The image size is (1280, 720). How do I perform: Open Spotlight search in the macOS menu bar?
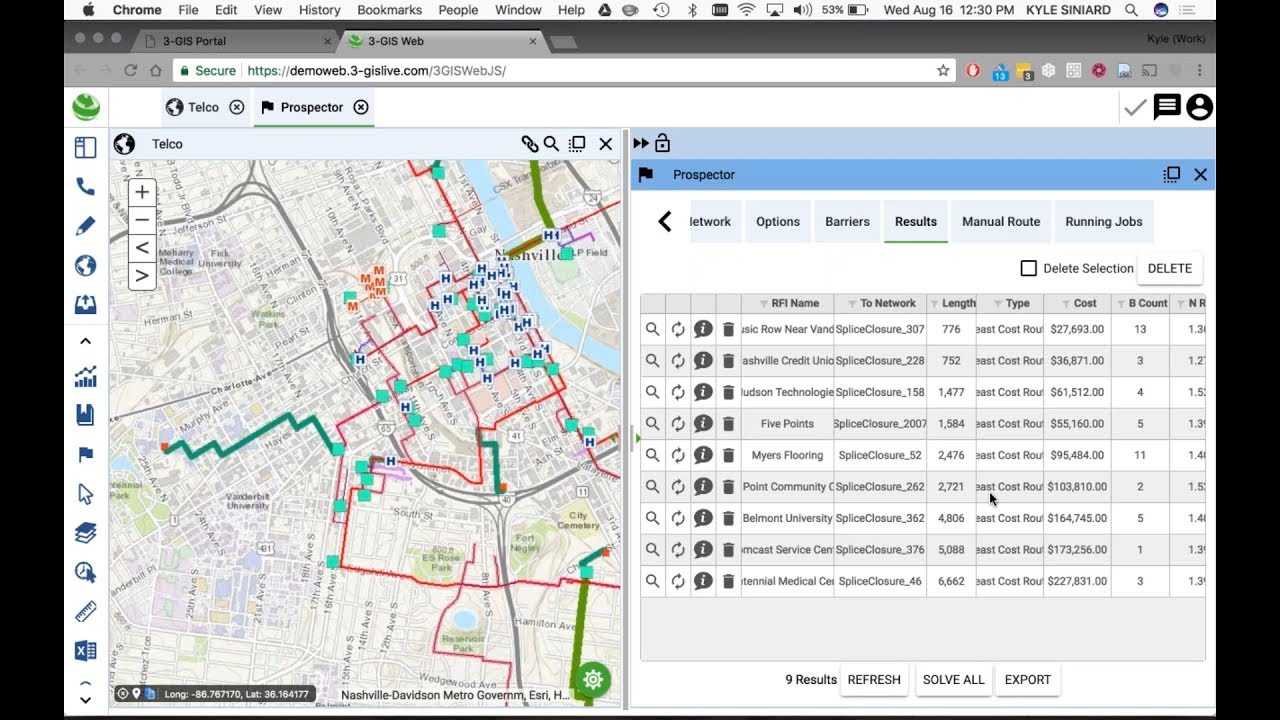1131,10
